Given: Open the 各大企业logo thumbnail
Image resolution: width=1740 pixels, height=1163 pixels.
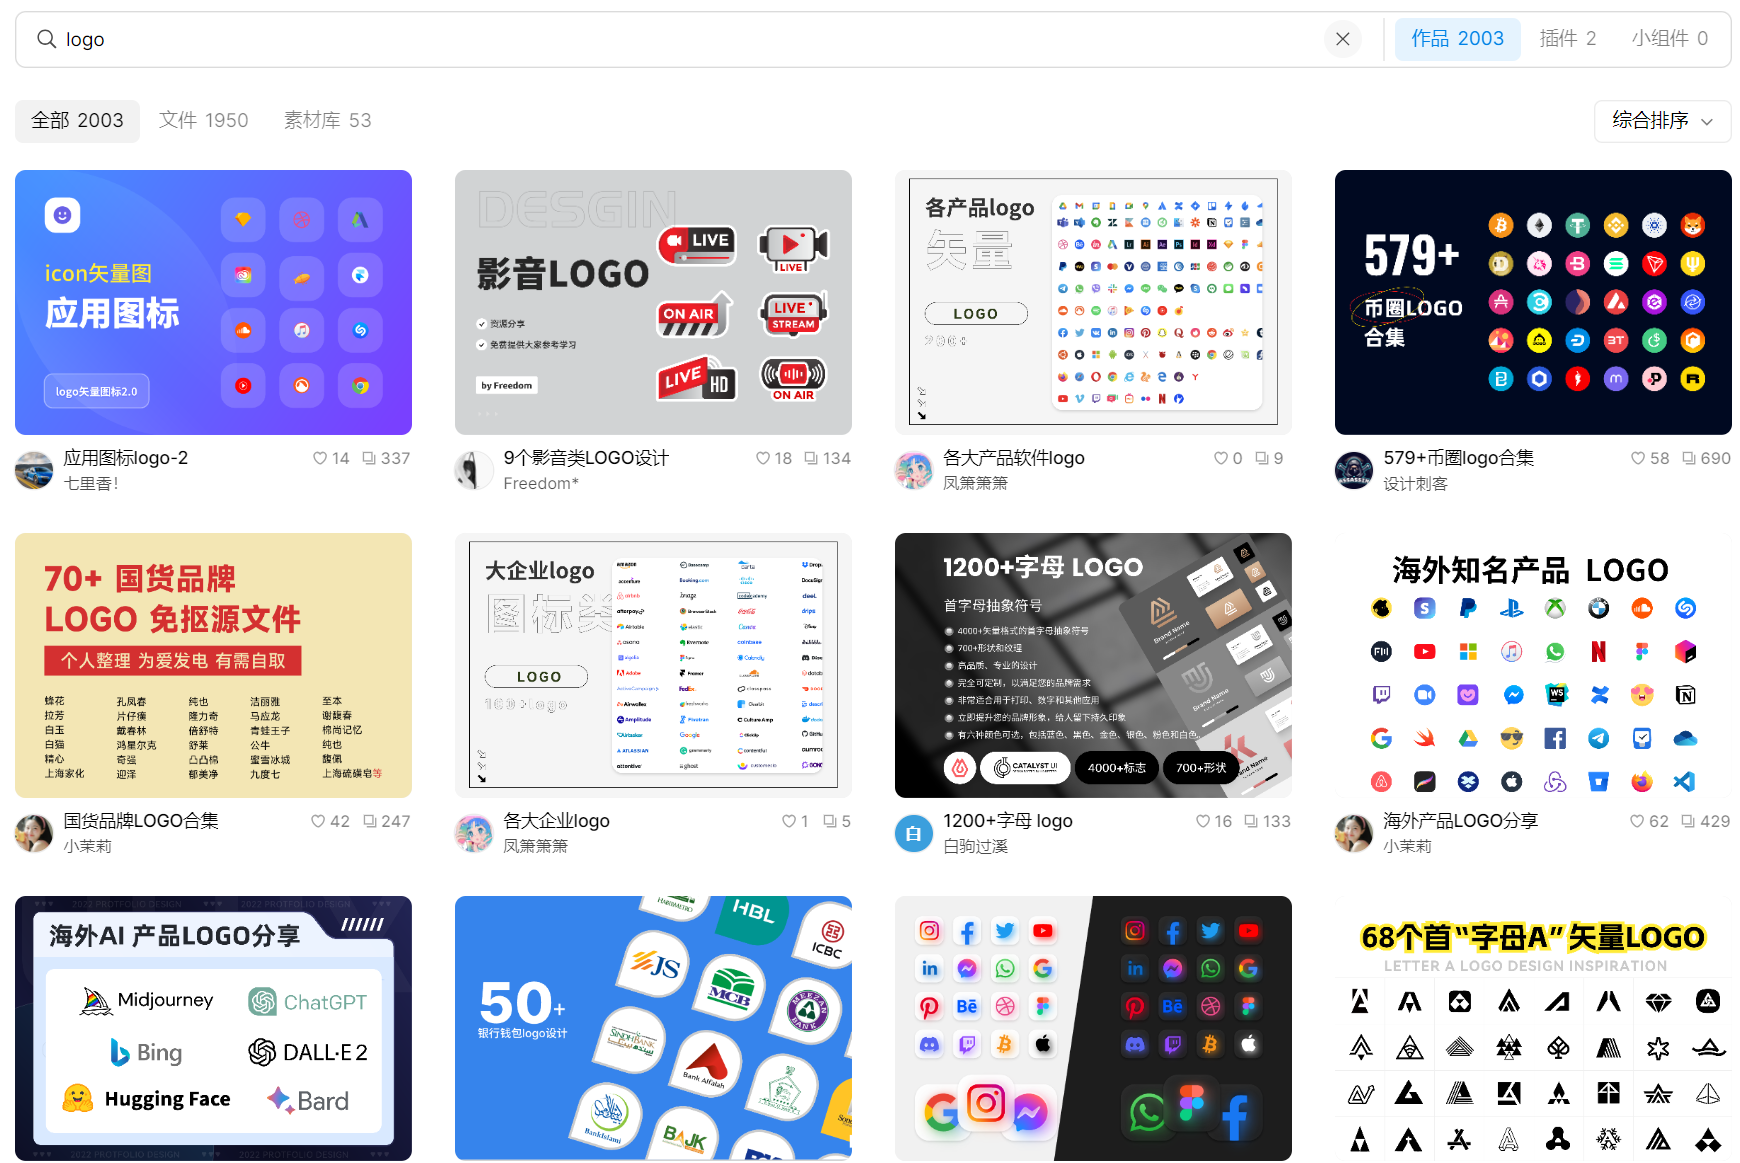Looking at the screenshot, I should tap(653, 665).
